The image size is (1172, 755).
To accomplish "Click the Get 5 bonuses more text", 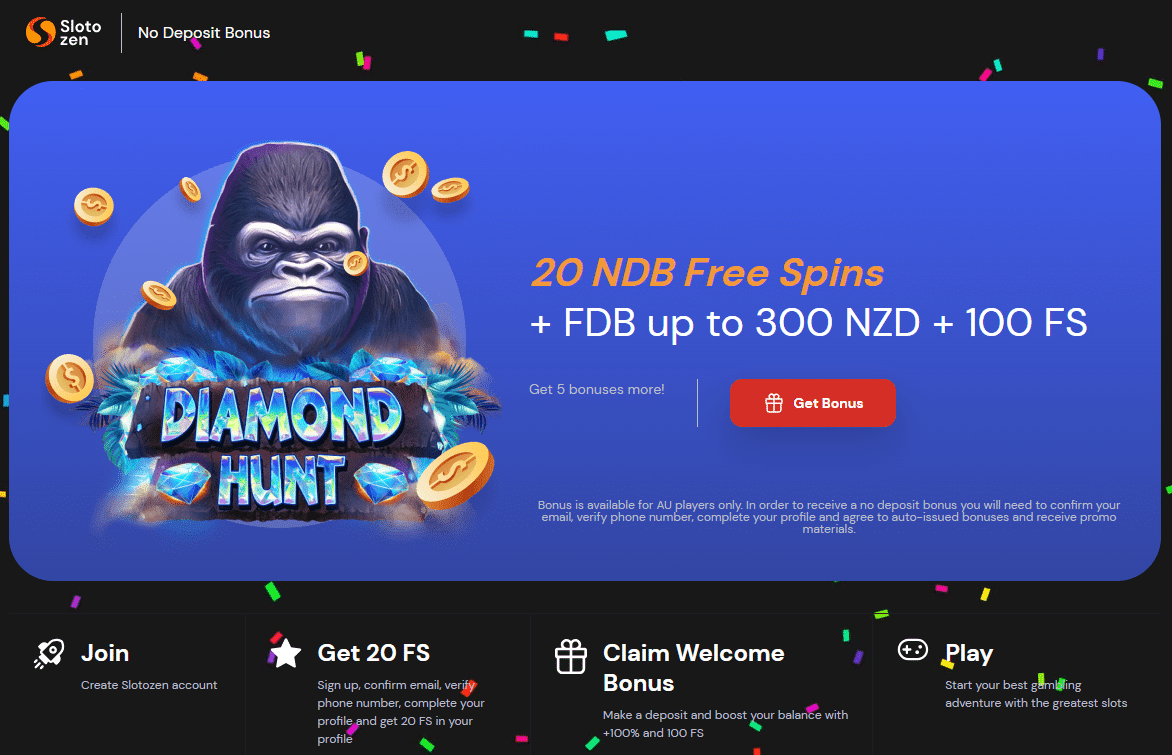I will coord(596,389).
